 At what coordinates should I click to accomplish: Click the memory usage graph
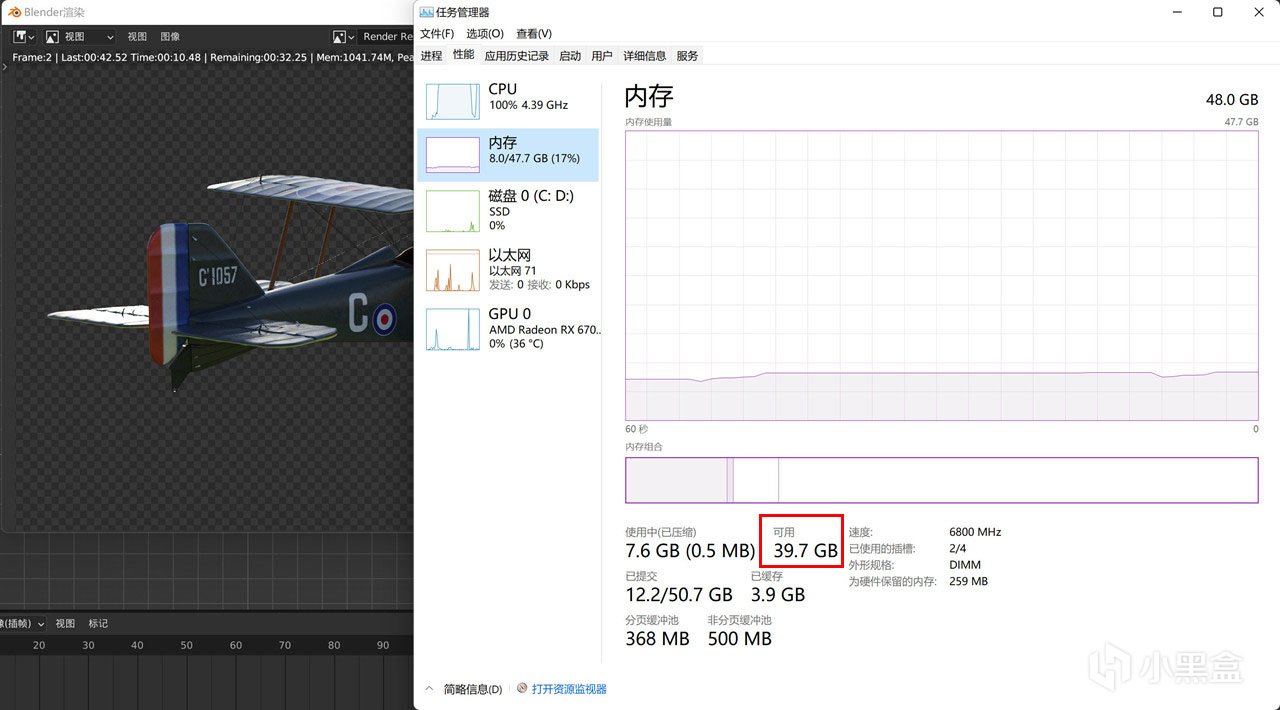[941, 275]
